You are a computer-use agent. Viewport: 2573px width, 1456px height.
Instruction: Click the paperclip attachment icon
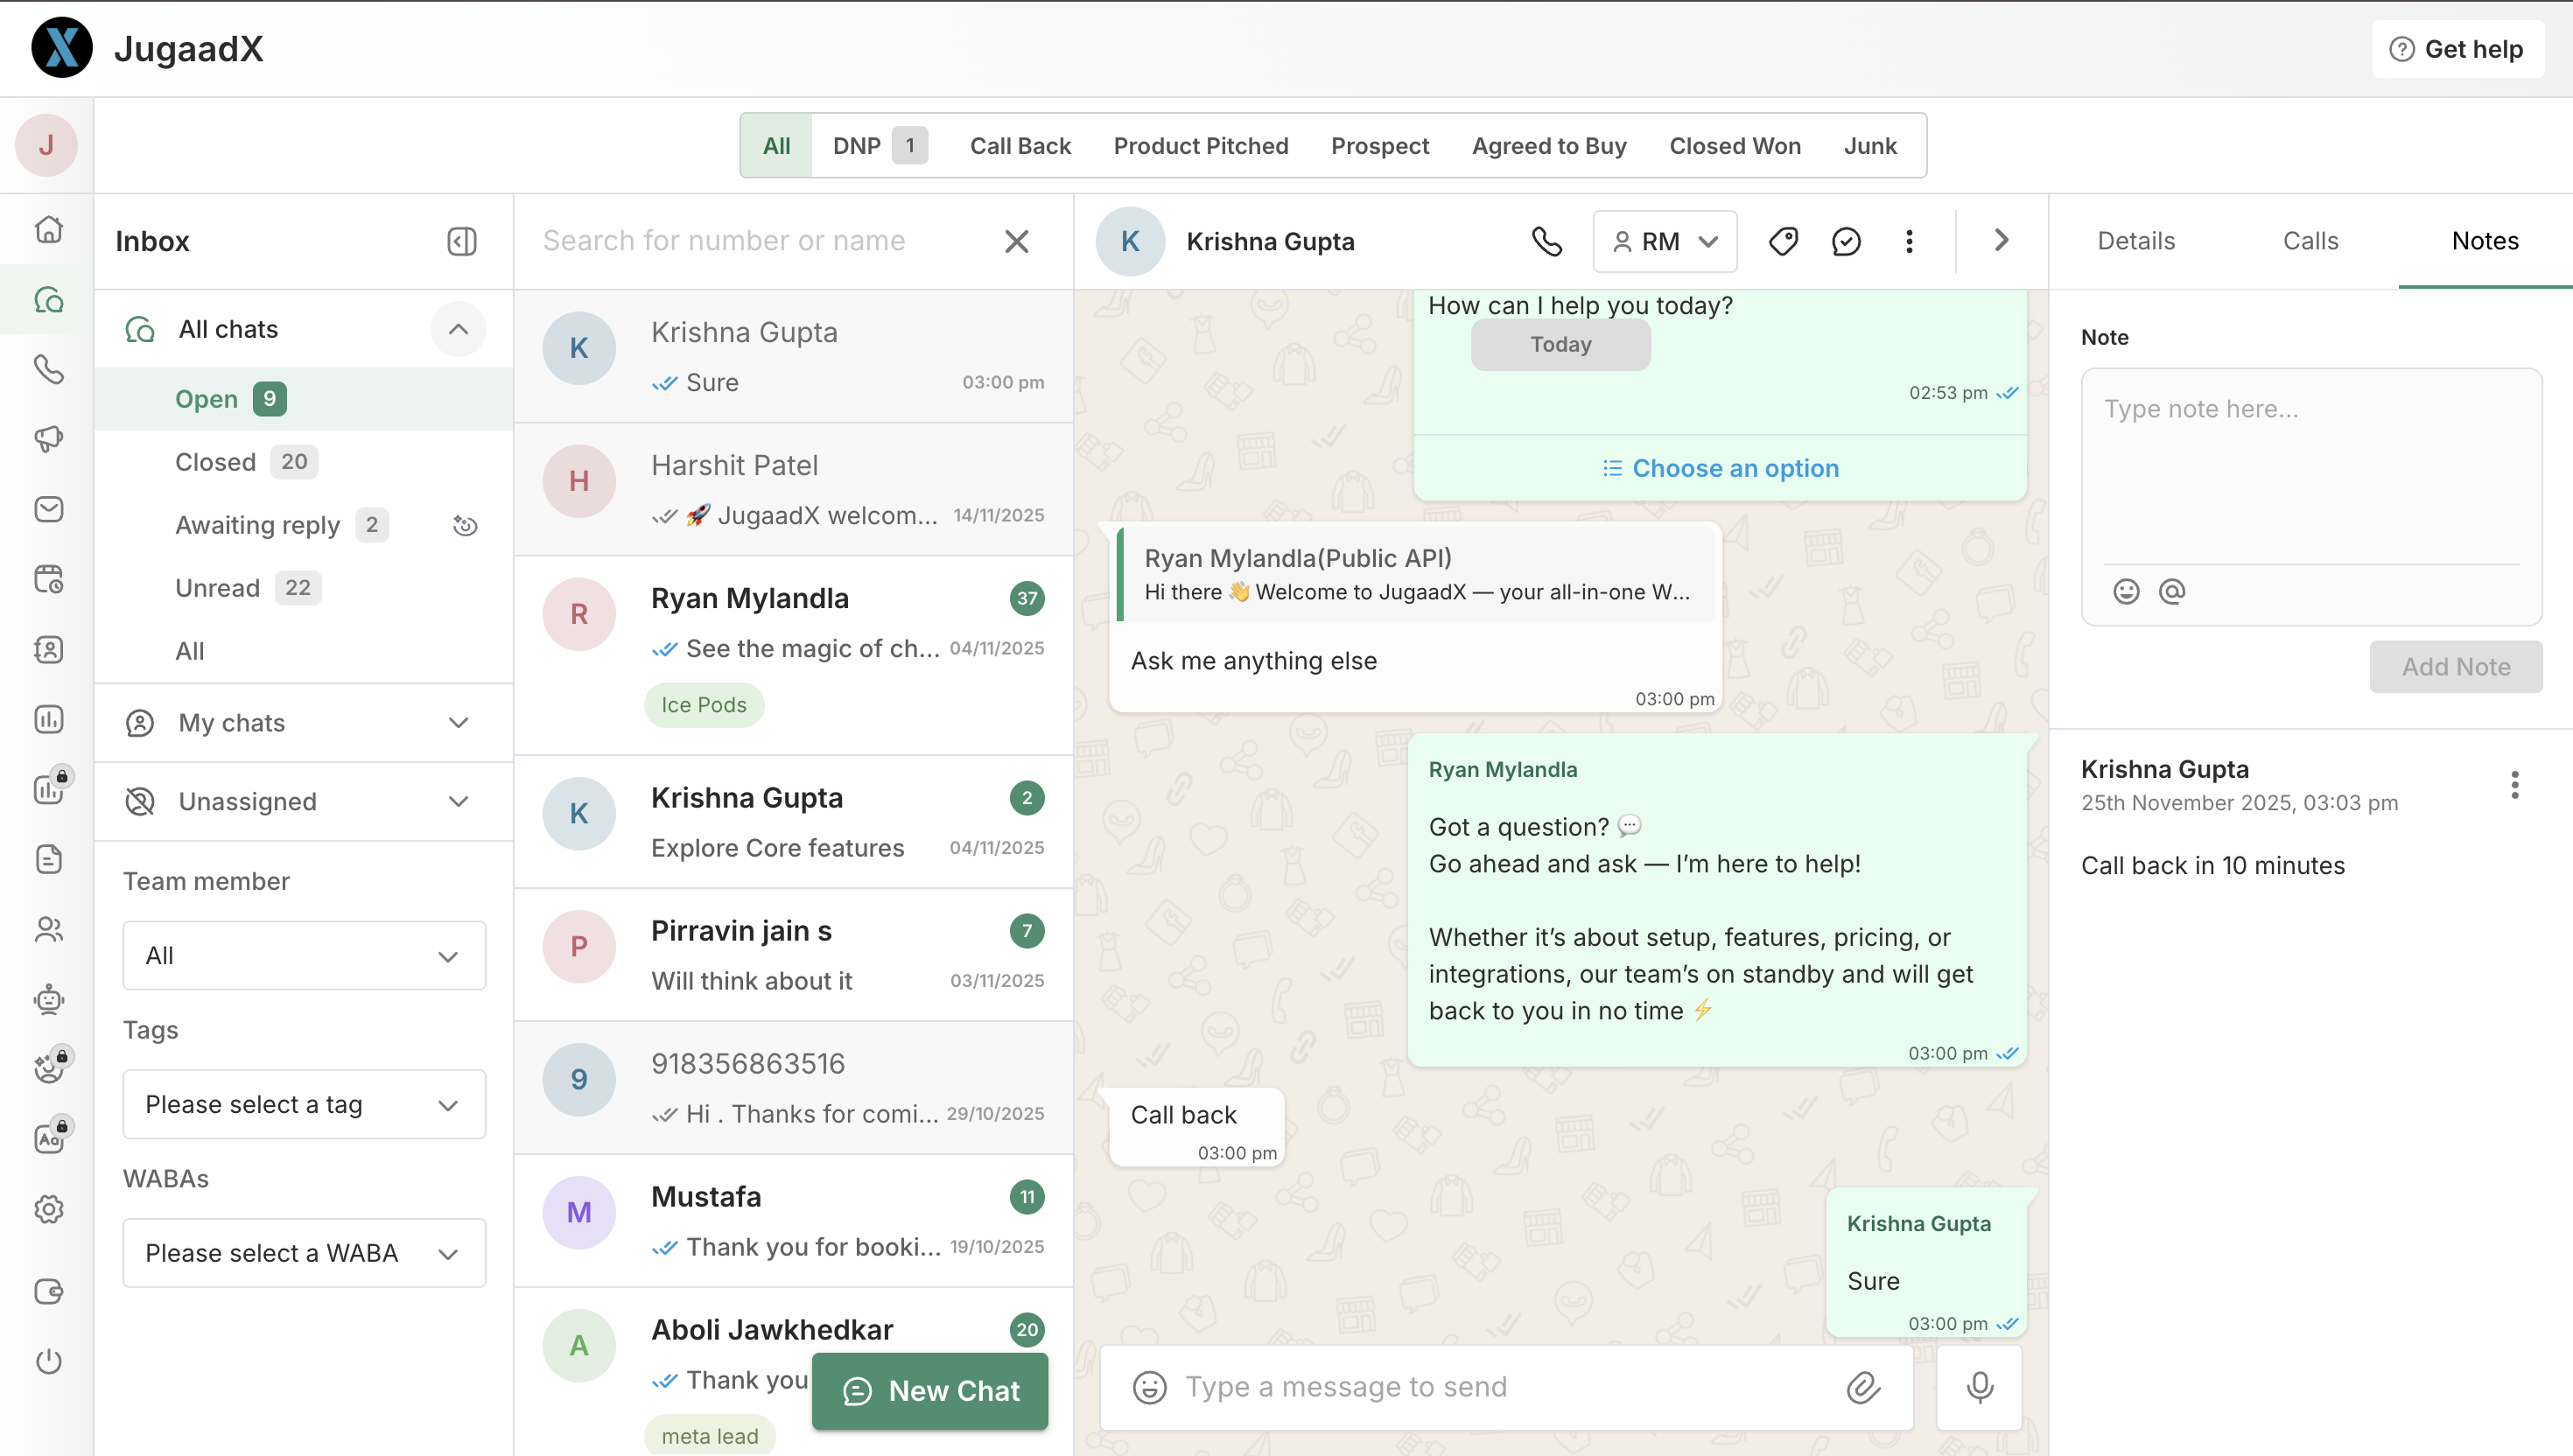pyautogui.click(x=1863, y=1387)
